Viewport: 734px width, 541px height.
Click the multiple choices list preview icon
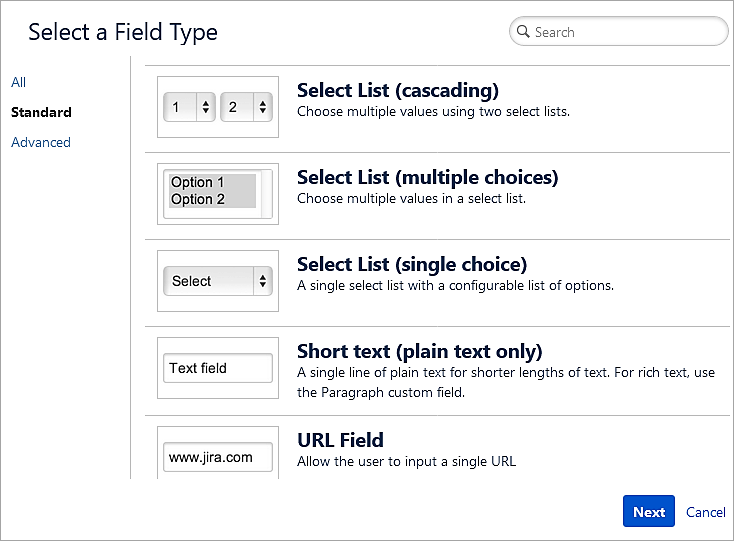click(x=218, y=194)
